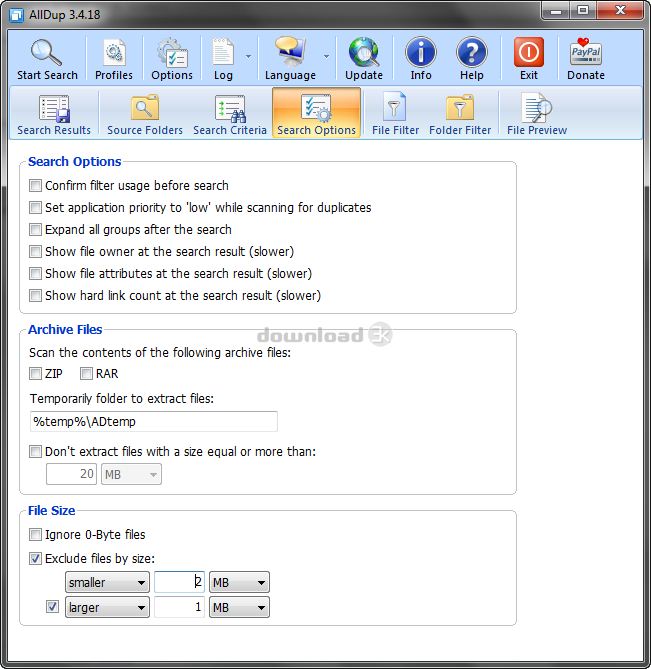Select the Search Options tab
Image resolution: width=651 pixels, height=669 pixels.
316,113
